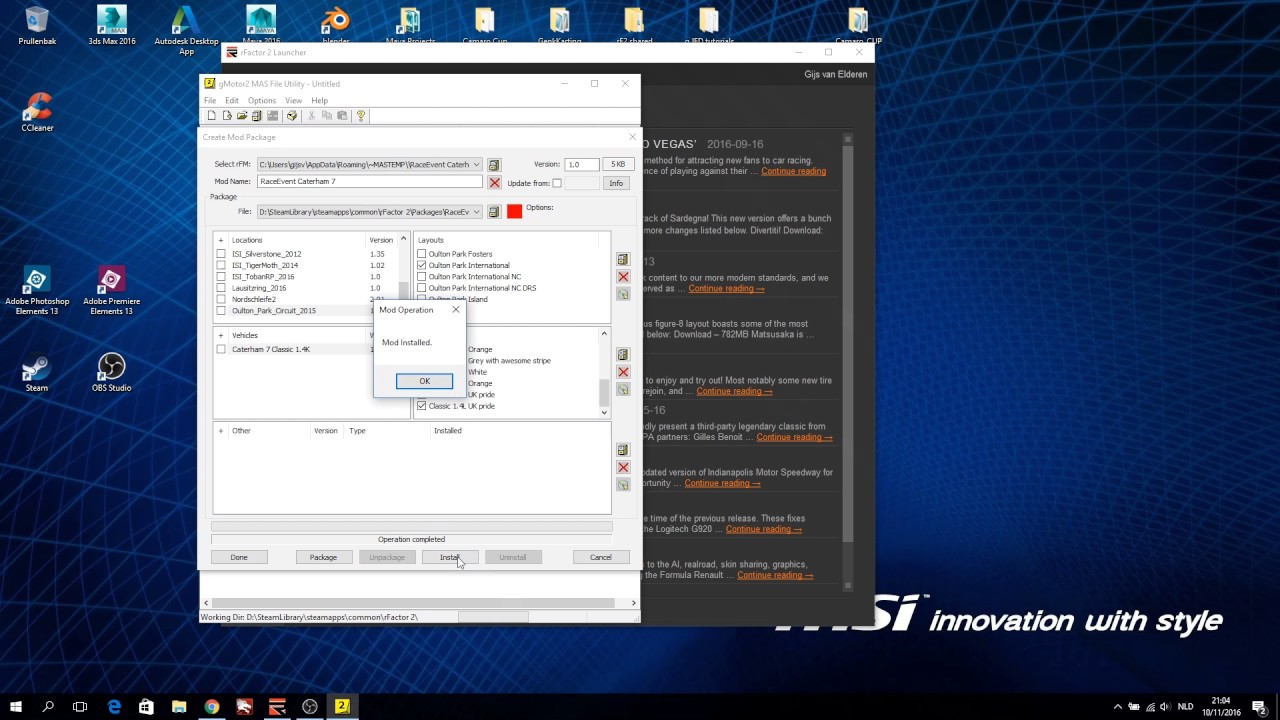Image resolution: width=1280 pixels, height=720 pixels.
Task: Open the View menu
Action: (x=293, y=101)
